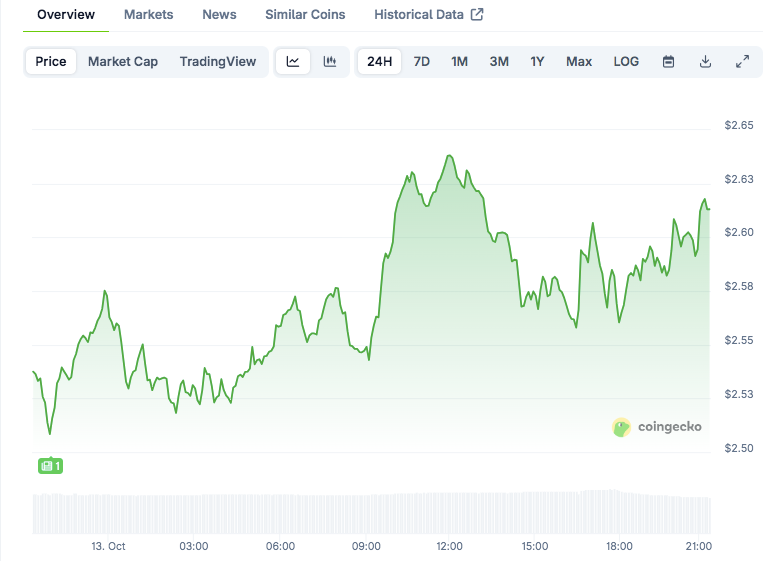Select the Market Cap chart mode

(x=123, y=61)
